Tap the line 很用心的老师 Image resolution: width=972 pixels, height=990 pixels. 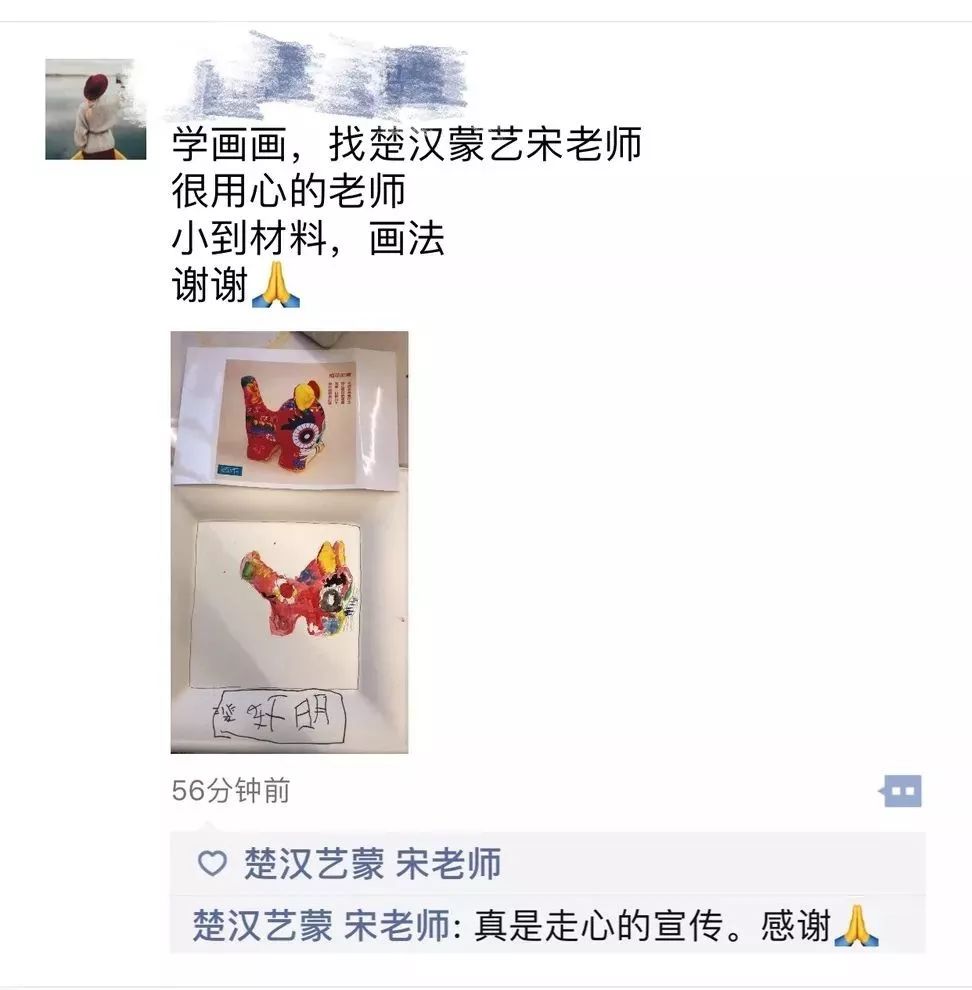(289, 191)
